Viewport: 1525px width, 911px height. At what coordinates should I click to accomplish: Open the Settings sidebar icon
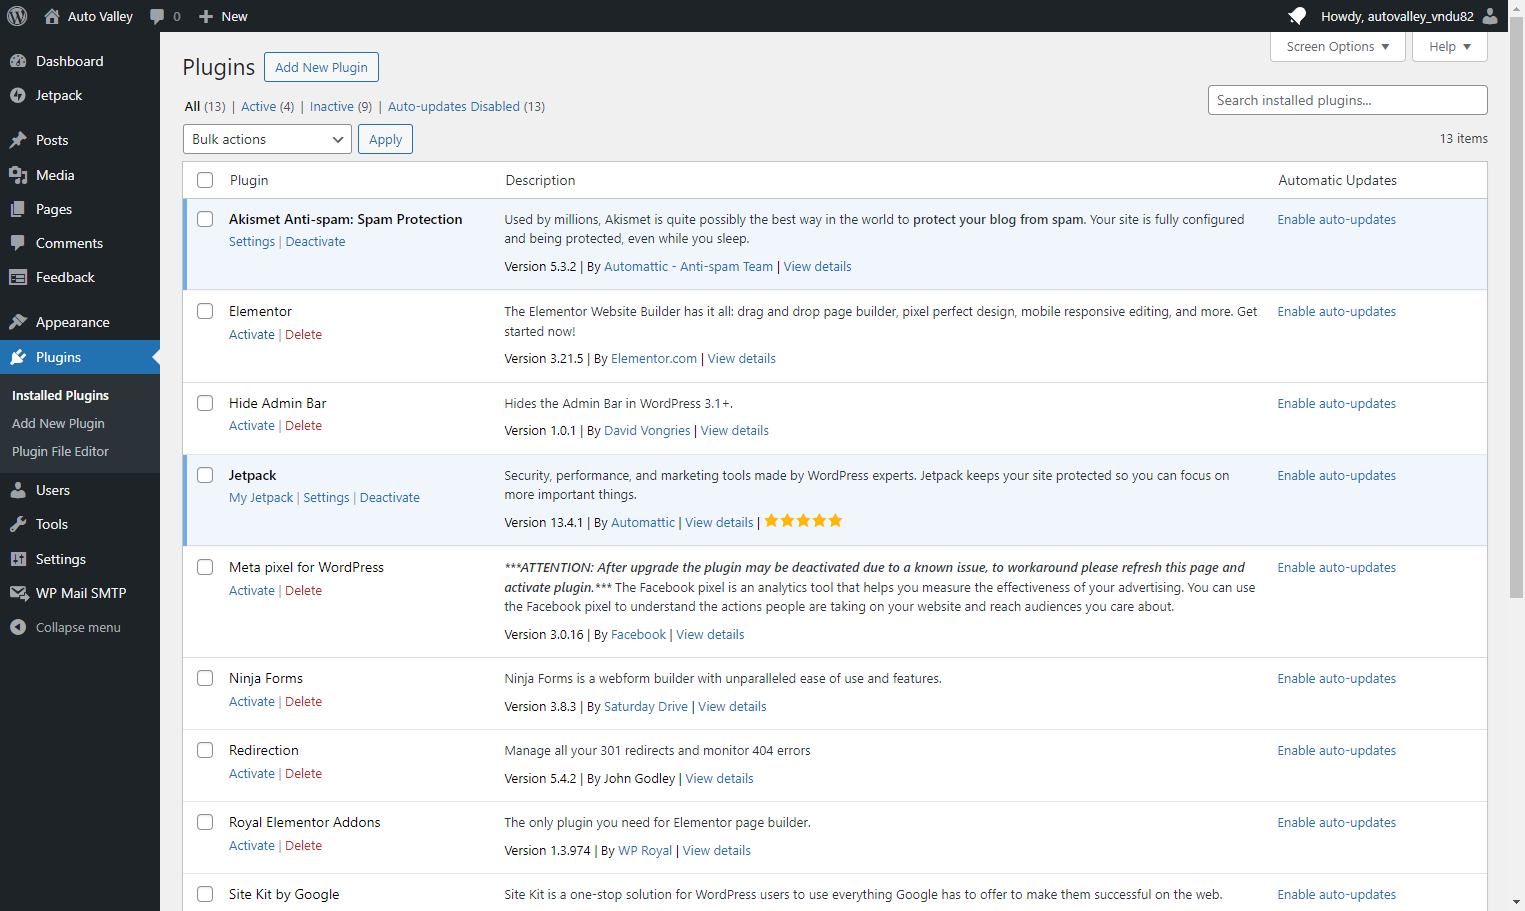pyautogui.click(x=18, y=559)
